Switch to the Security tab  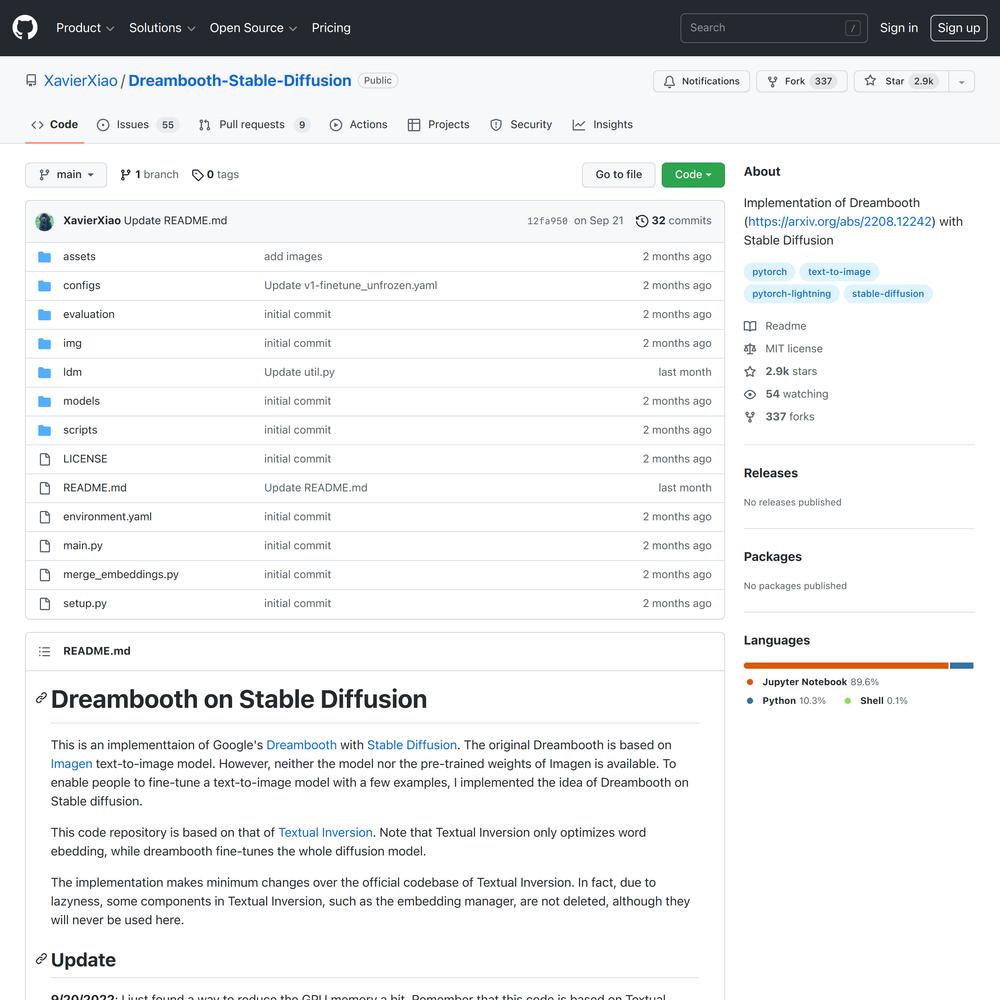click(x=521, y=125)
